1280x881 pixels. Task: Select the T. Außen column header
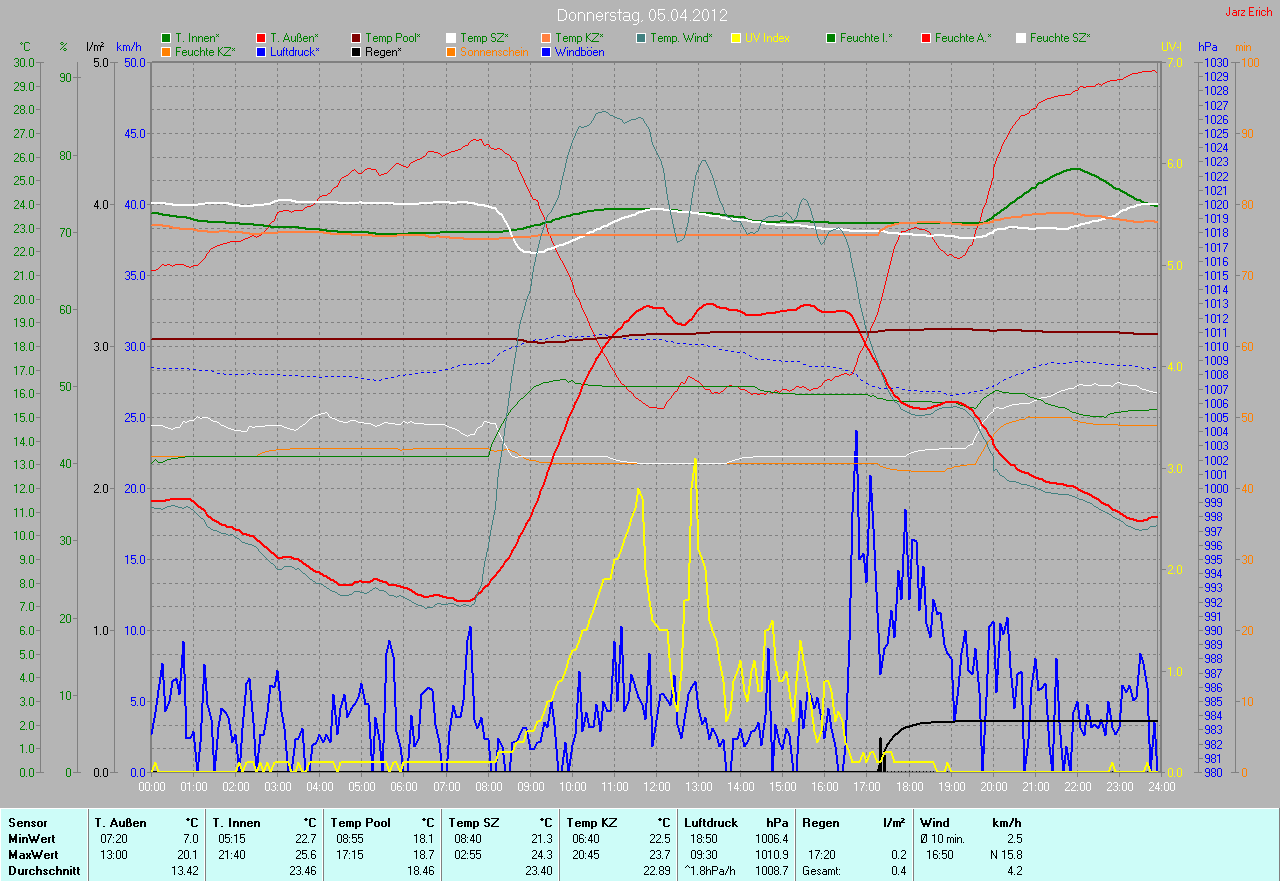point(118,822)
